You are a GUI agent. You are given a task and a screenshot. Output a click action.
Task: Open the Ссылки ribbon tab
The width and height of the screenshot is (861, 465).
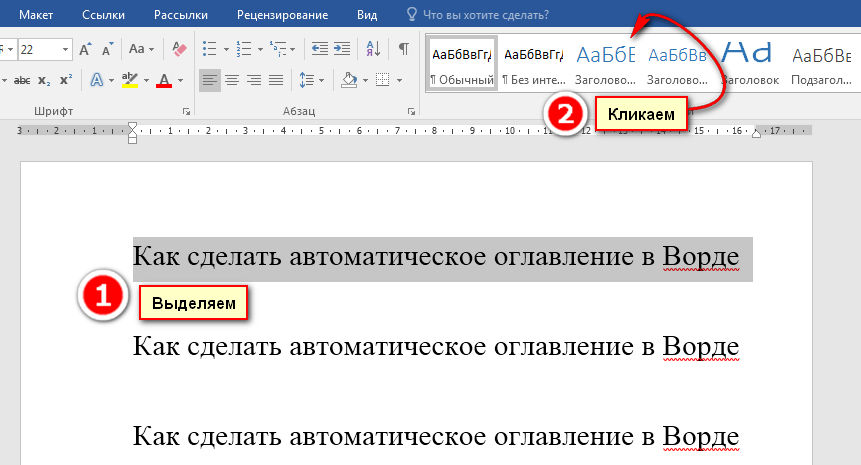pos(104,15)
